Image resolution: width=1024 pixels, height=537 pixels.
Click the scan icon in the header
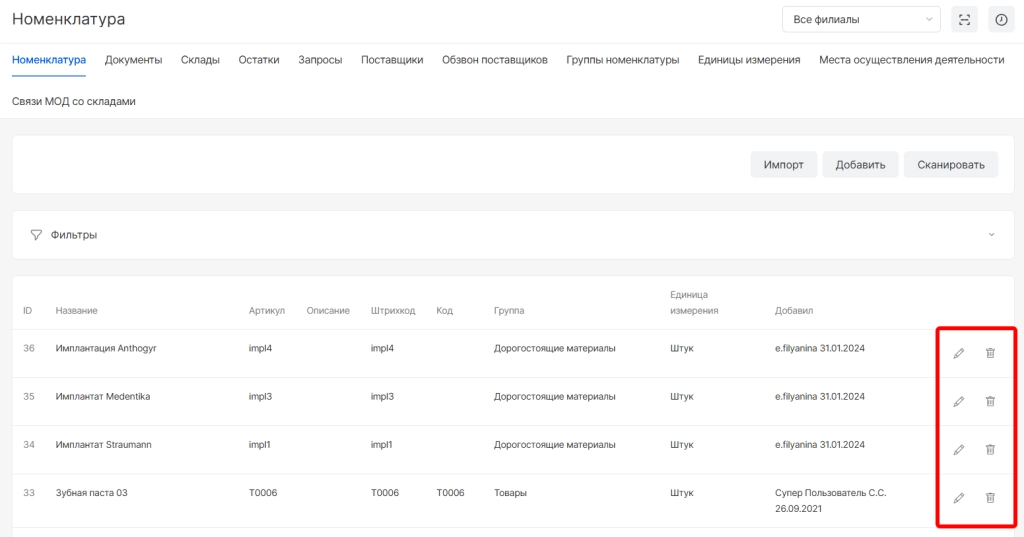click(964, 20)
